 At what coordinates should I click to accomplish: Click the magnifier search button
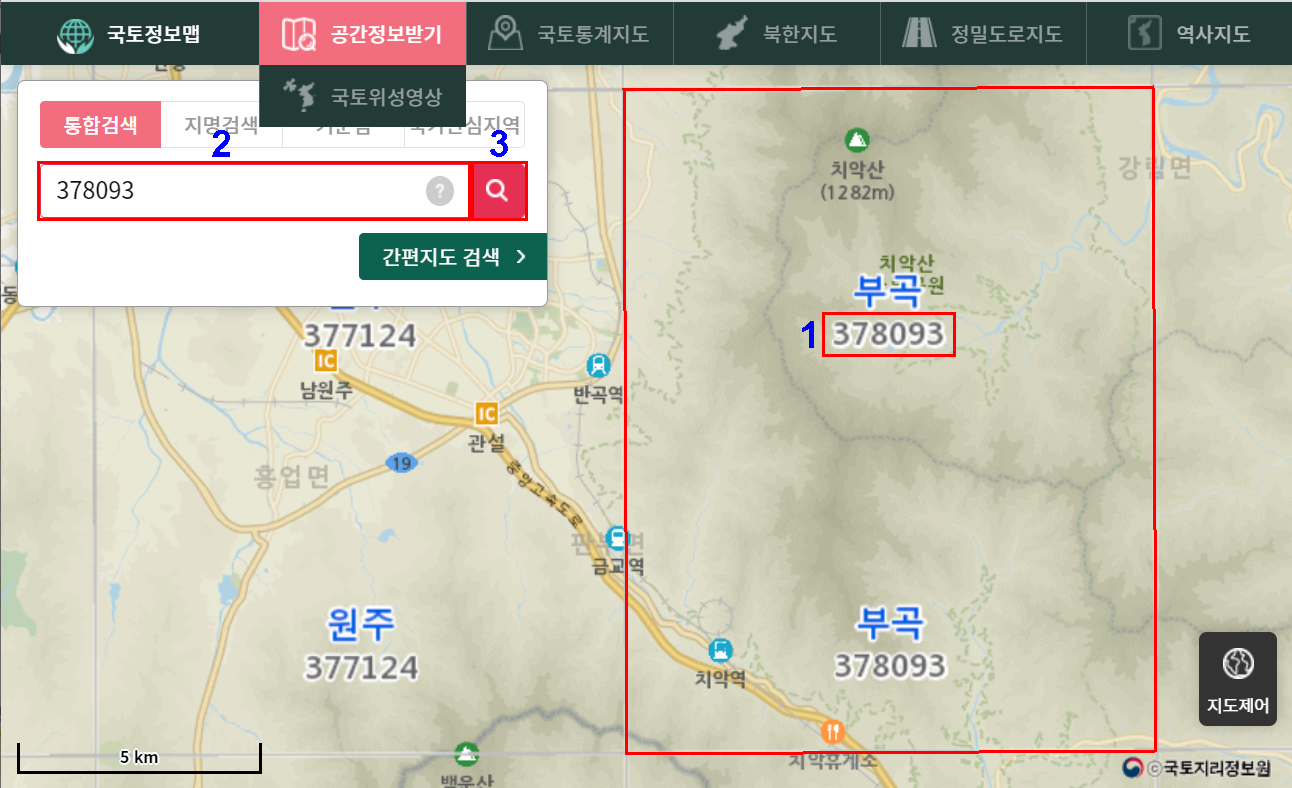pos(498,191)
